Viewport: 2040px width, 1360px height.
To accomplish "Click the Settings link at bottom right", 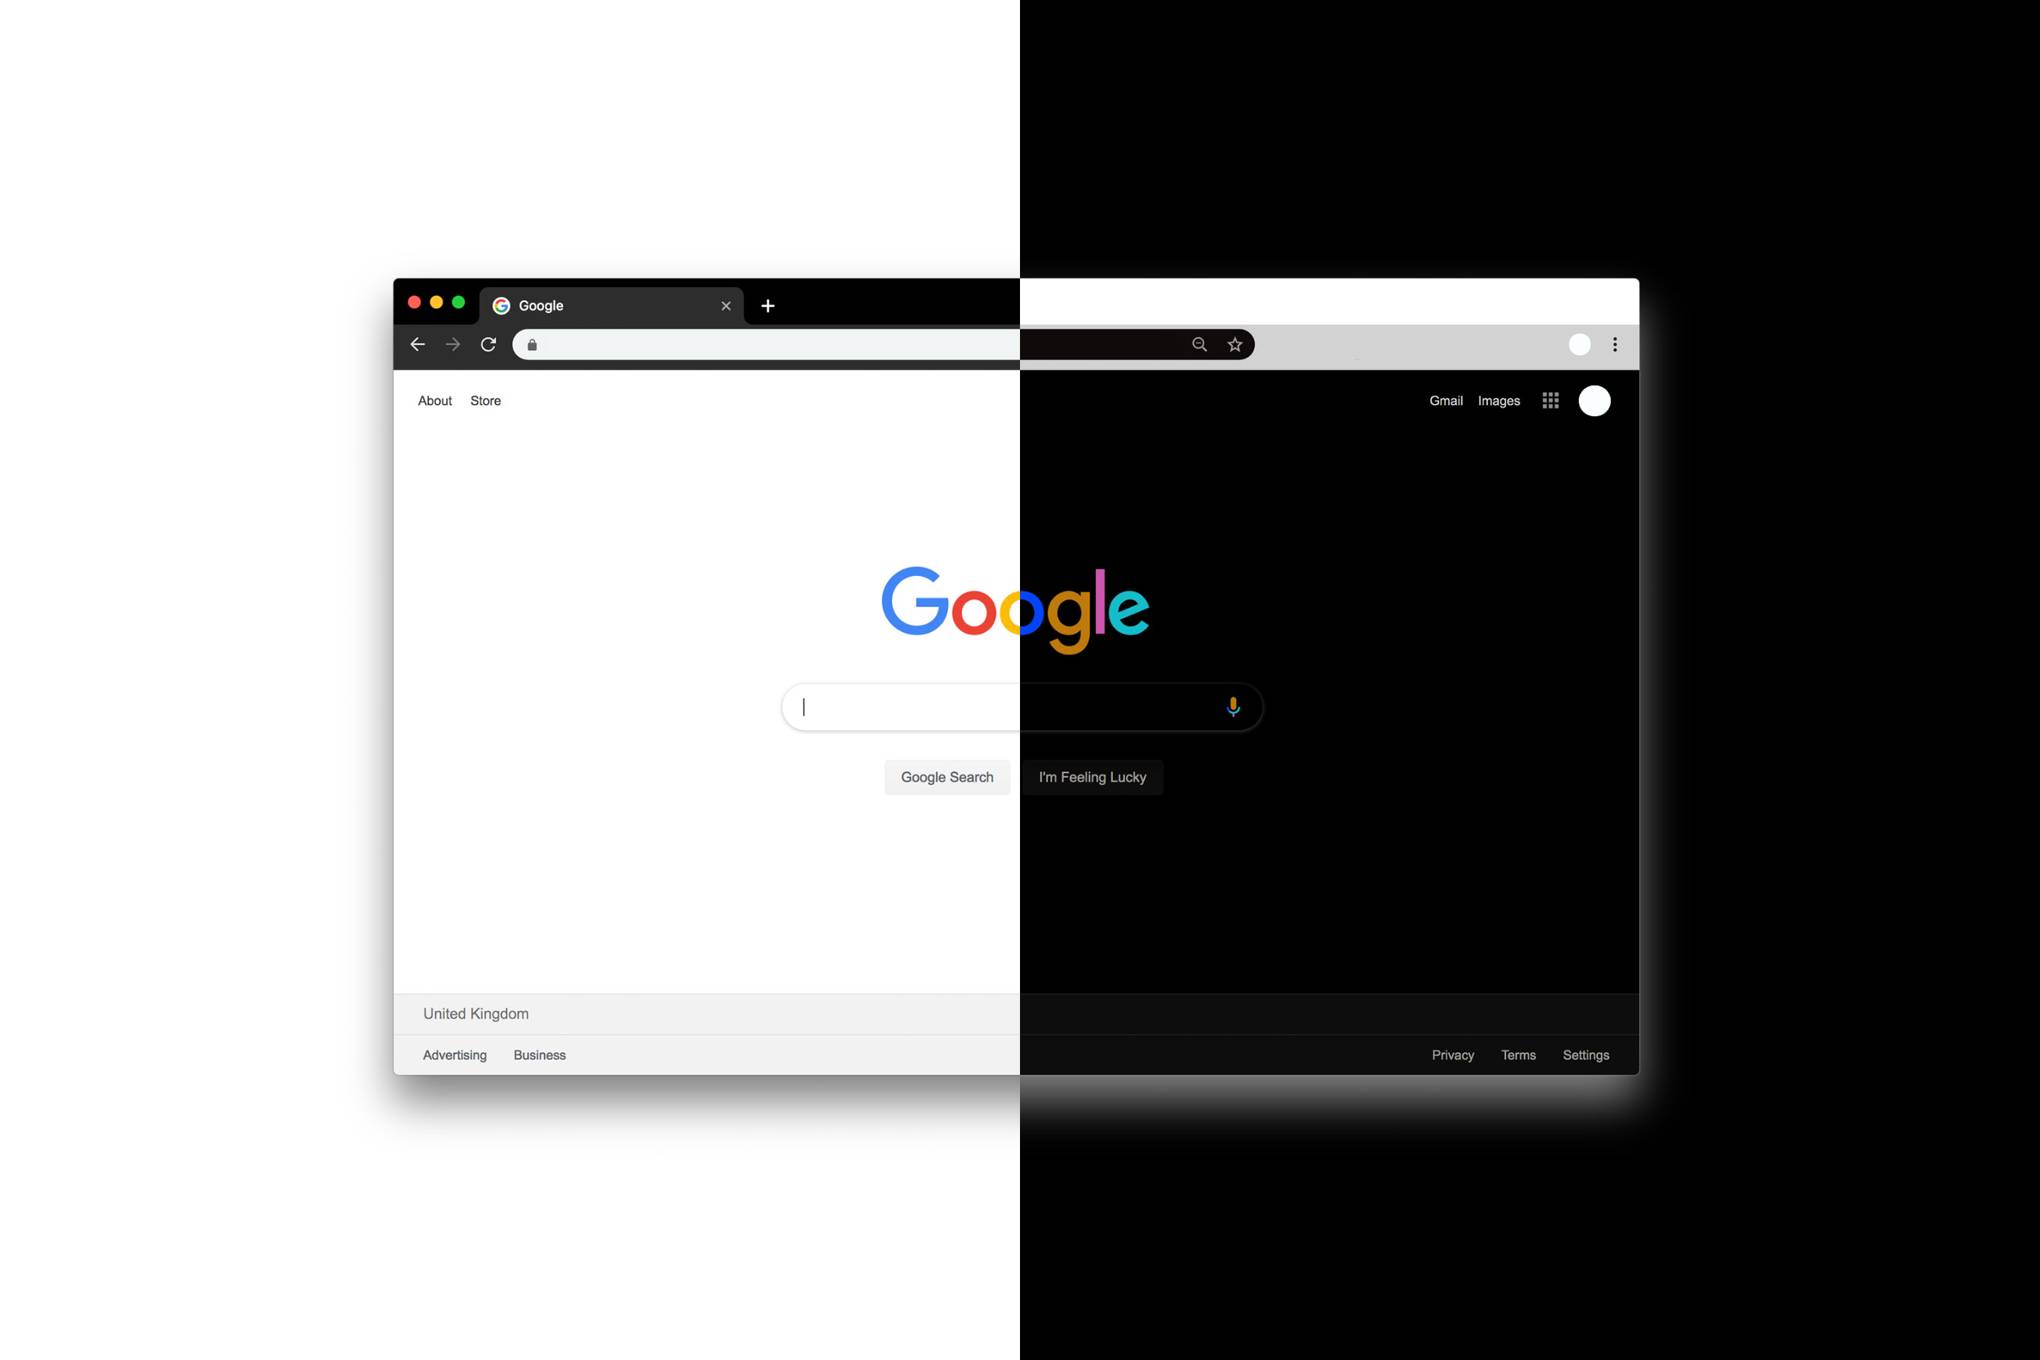I will [1586, 1053].
